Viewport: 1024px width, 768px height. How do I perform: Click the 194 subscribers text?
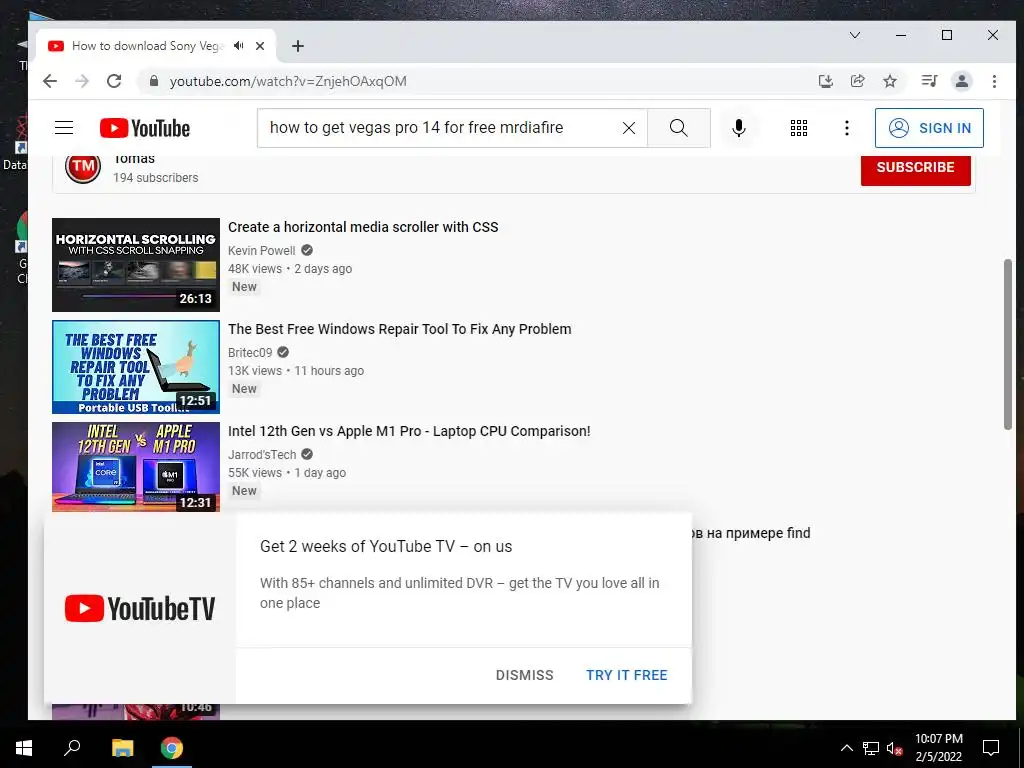pos(155,178)
